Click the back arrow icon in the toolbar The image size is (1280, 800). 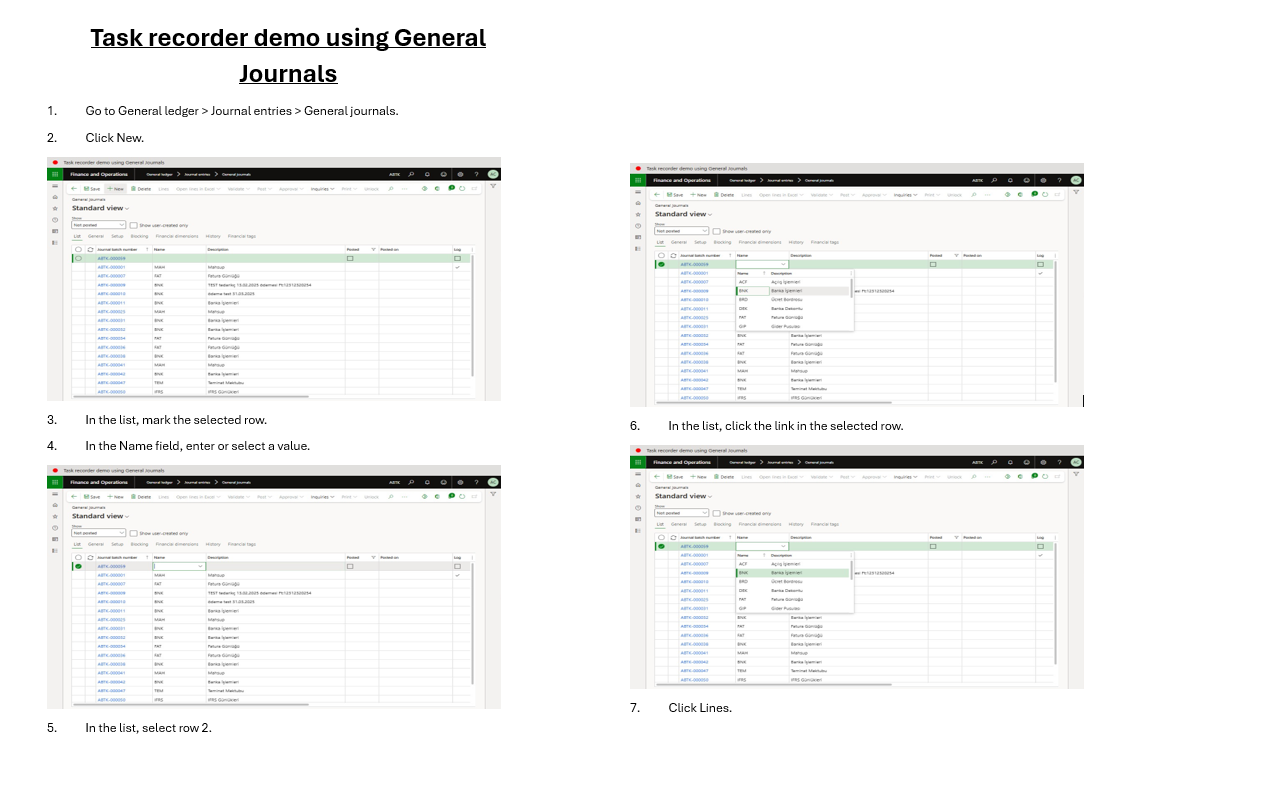pyautogui.click(x=73, y=189)
